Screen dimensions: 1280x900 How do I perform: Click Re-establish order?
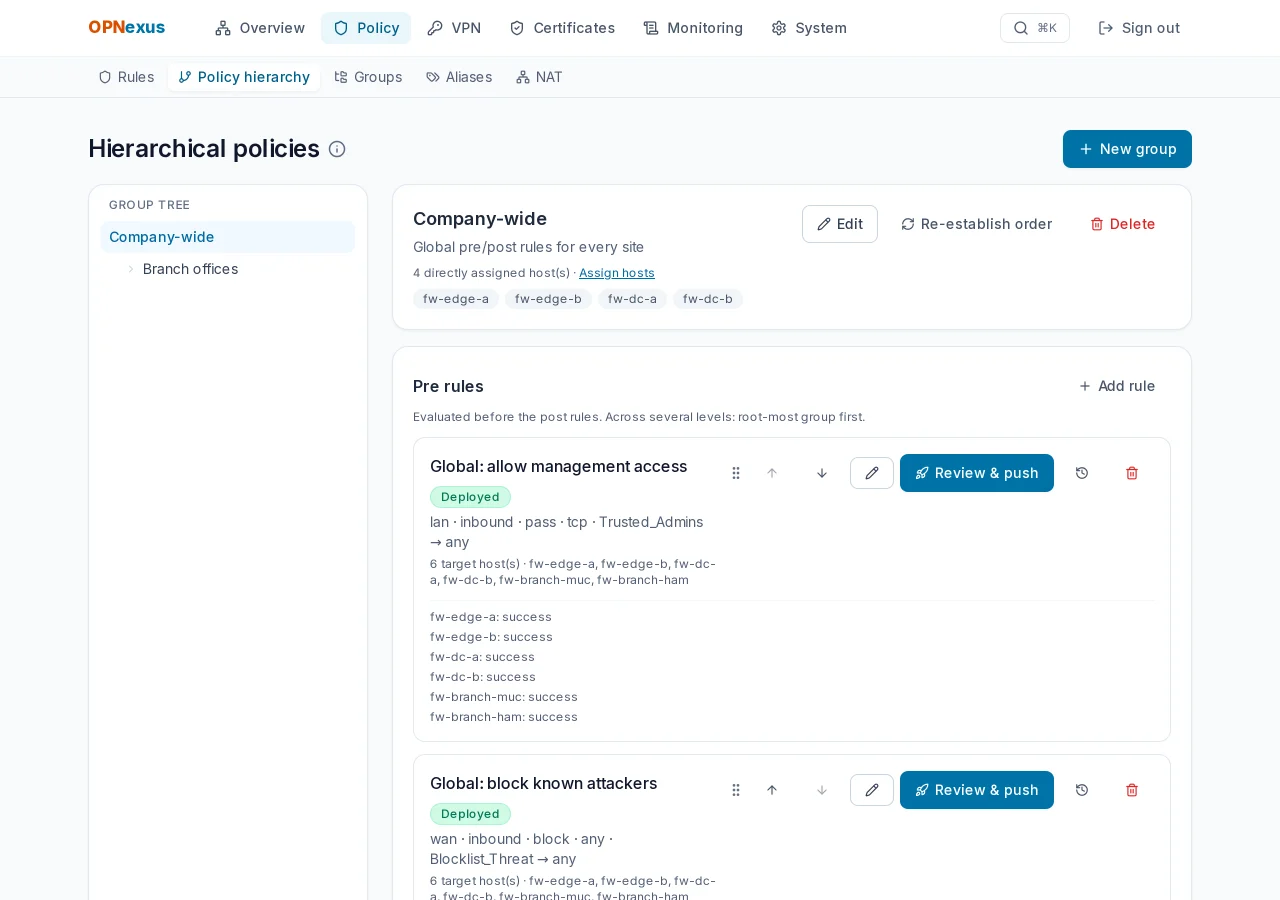[976, 224]
